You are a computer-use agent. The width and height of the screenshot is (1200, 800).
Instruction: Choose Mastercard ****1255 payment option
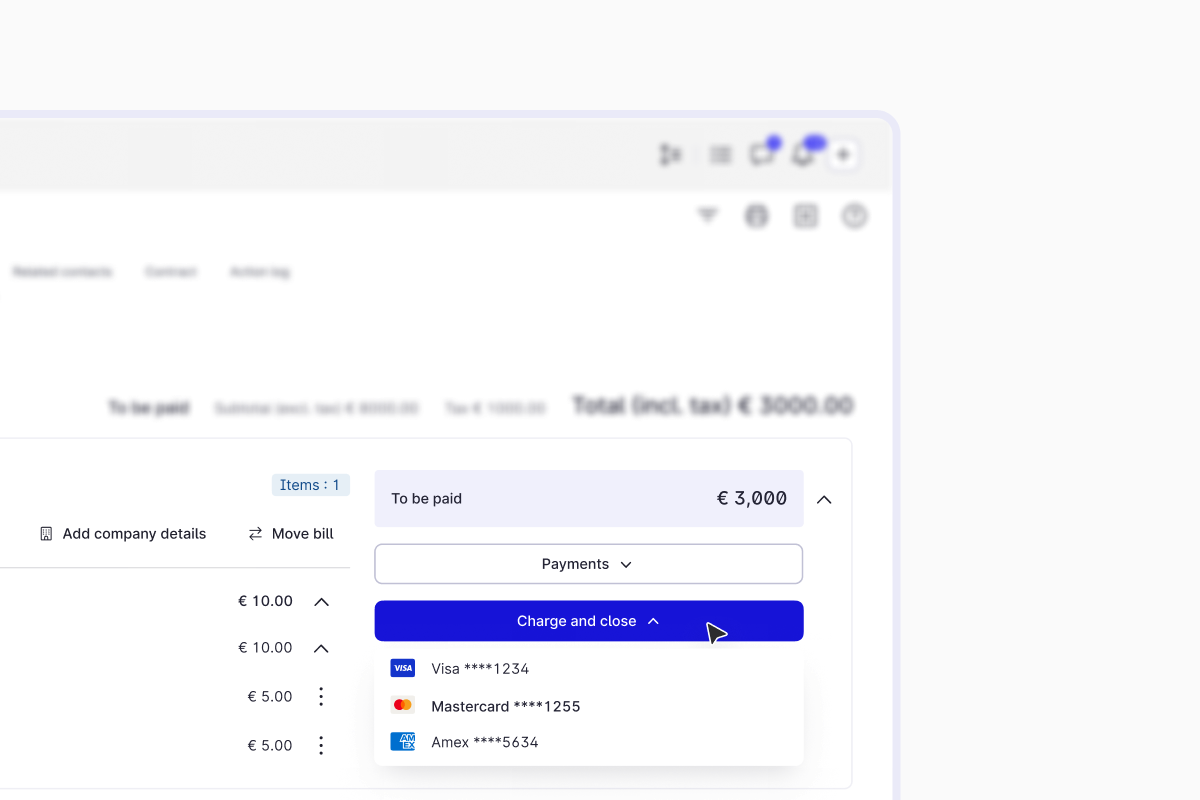pyautogui.click(x=505, y=706)
